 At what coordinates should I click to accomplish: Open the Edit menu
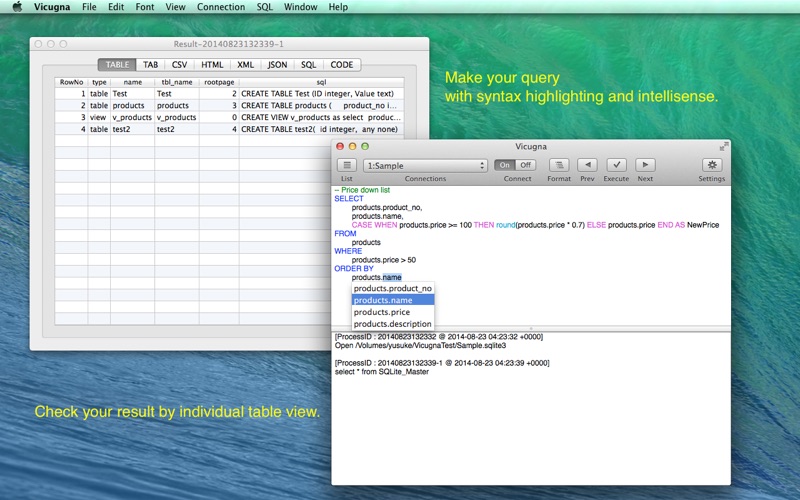pyautogui.click(x=116, y=7)
